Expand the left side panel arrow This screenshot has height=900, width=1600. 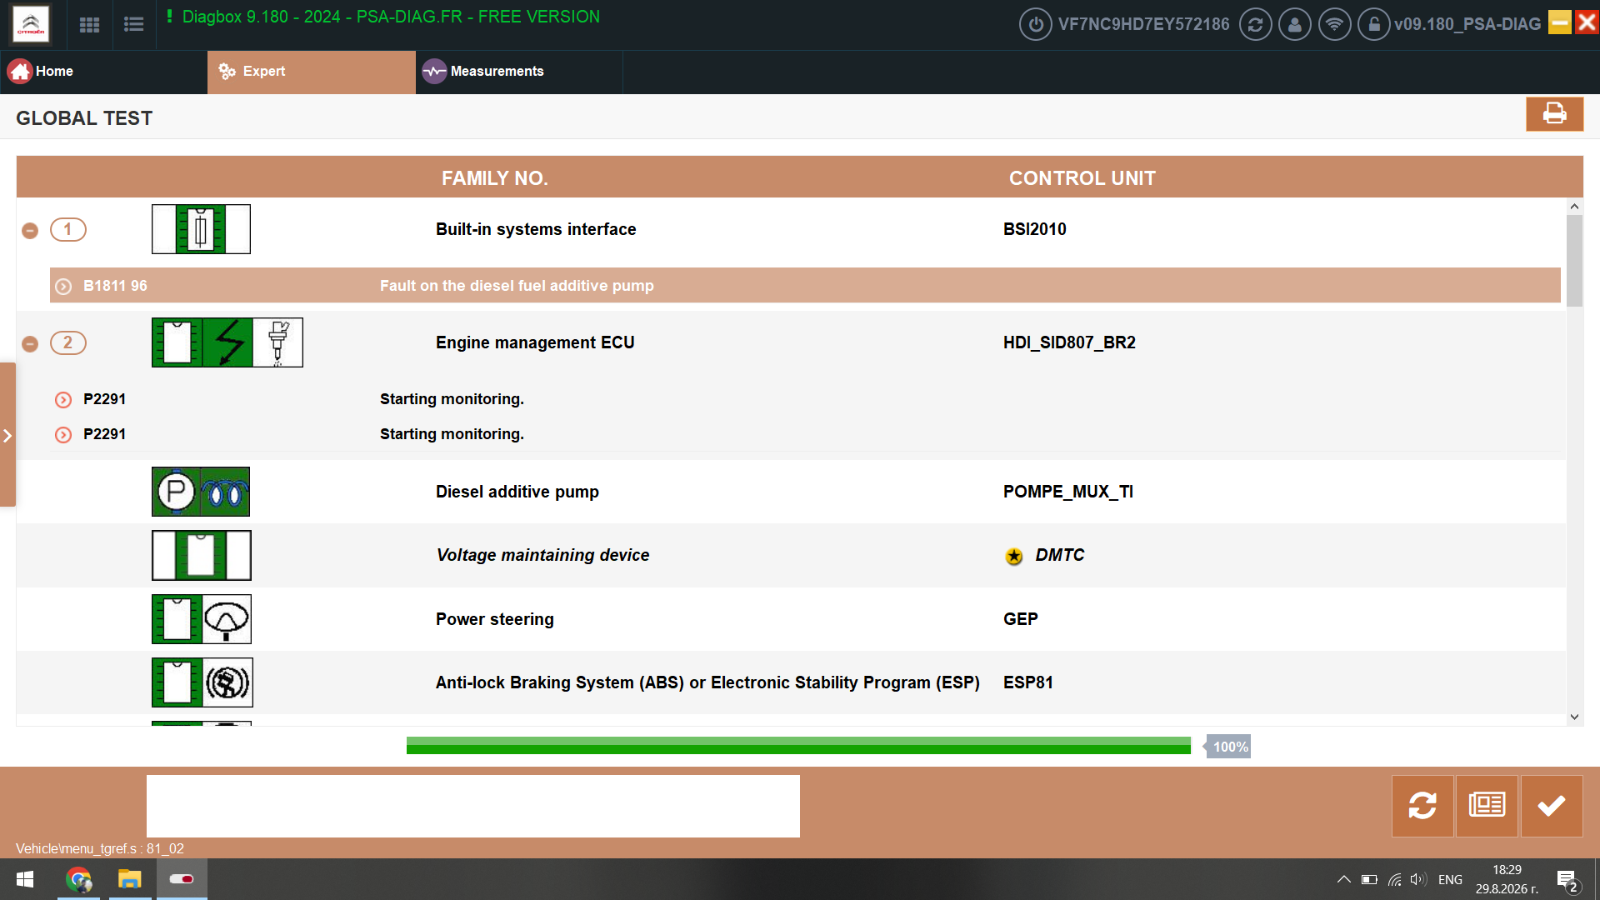pos(7,435)
